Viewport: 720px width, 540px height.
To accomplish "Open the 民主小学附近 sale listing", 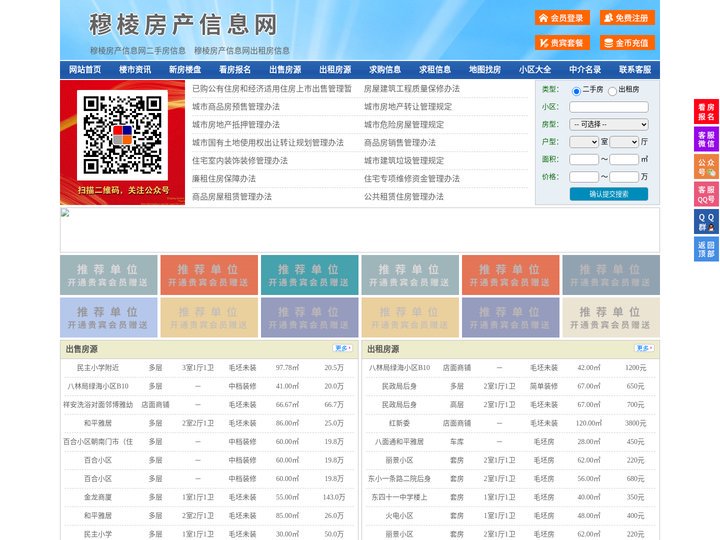I will click(x=98, y=368).
